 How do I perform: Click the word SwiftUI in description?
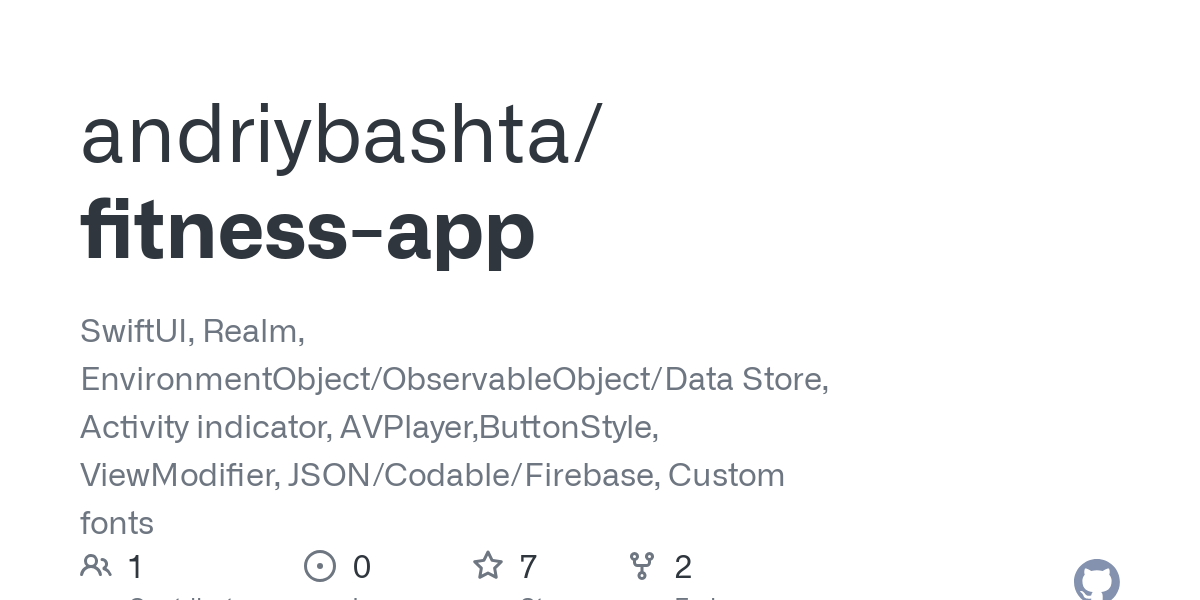point(134,331)
